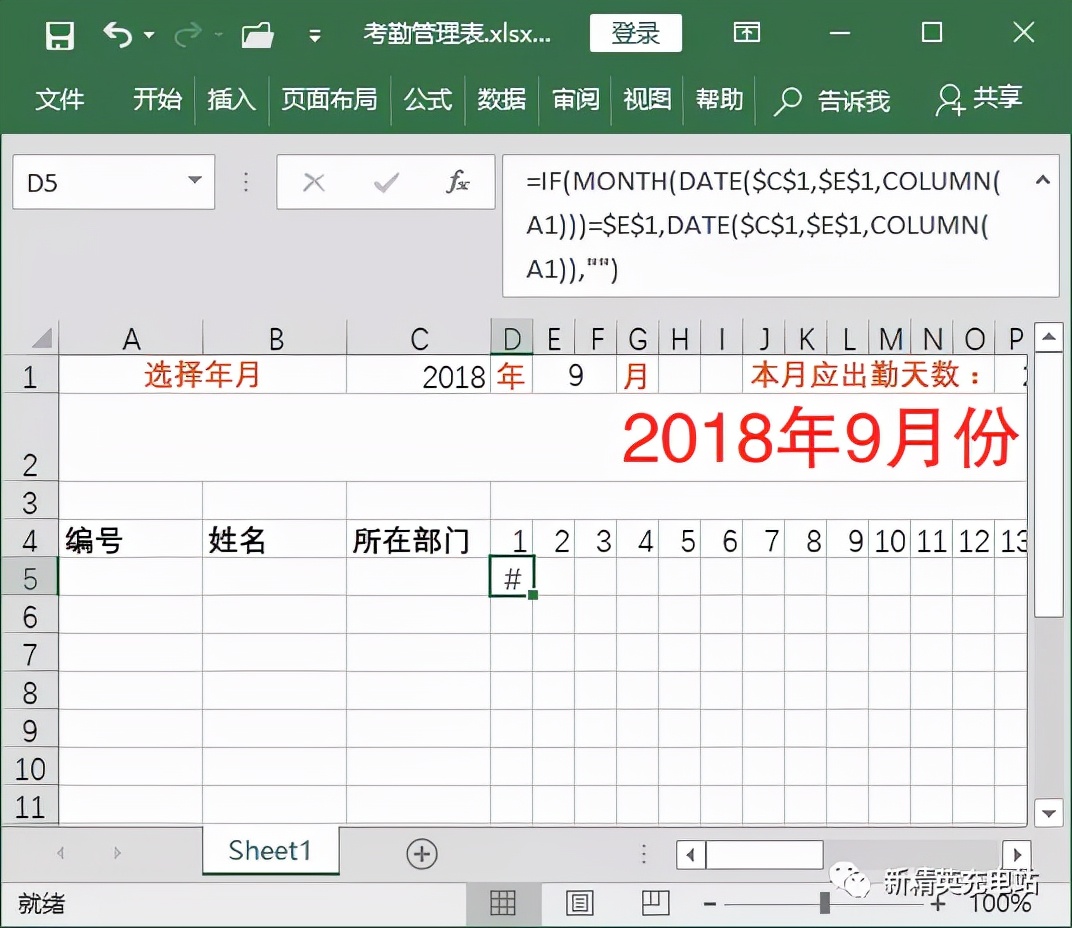Collapse the expanded formula bar chevron
The height and width of the screenshot is (928, 1072).
point(1043,180)
